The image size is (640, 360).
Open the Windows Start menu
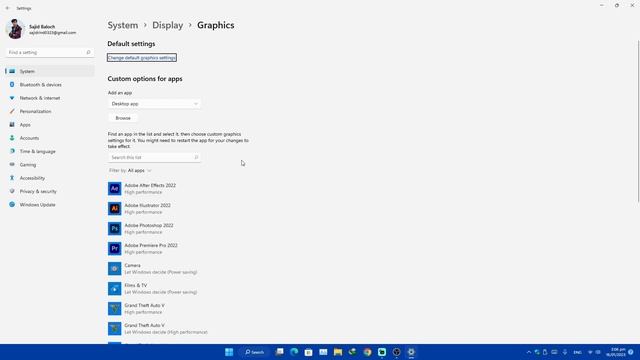coord(229,352)
